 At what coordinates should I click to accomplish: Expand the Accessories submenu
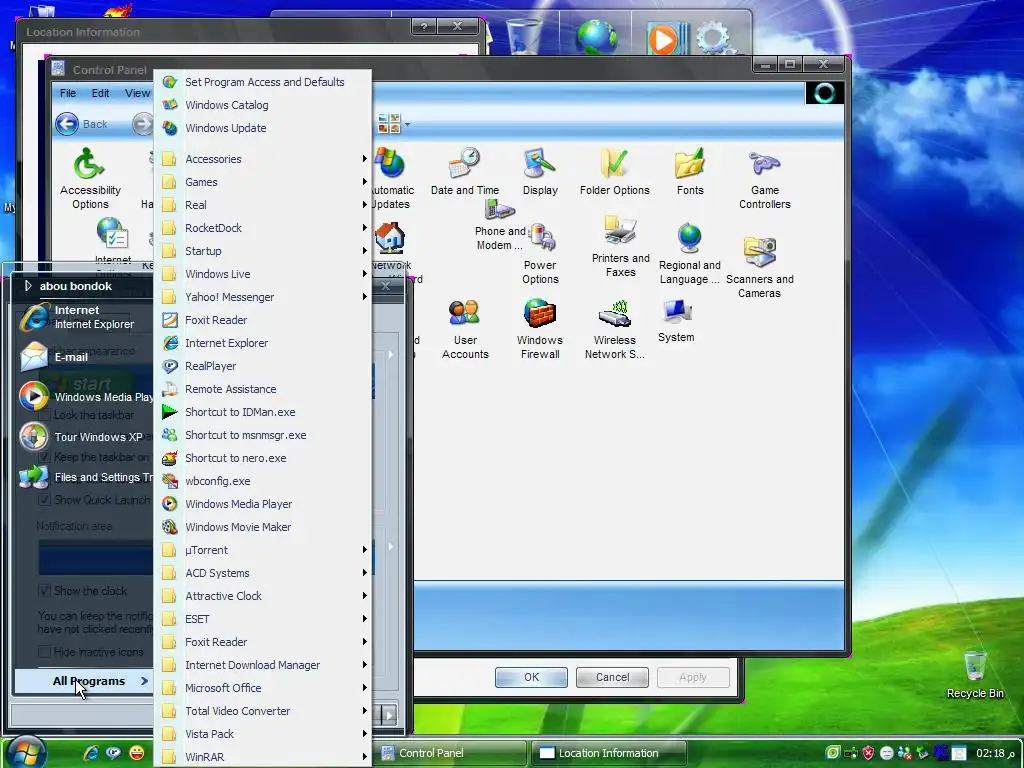263,159
